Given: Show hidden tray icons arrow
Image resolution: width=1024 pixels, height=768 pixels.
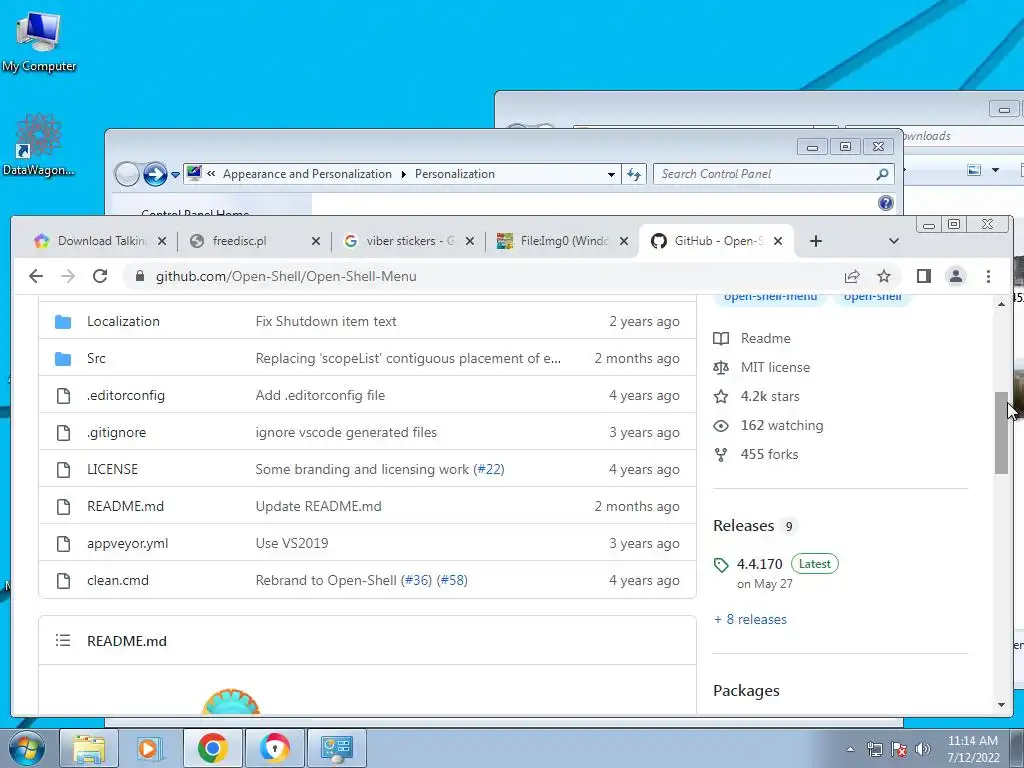Looking at the screenshot, I should [x=850, y=749].
